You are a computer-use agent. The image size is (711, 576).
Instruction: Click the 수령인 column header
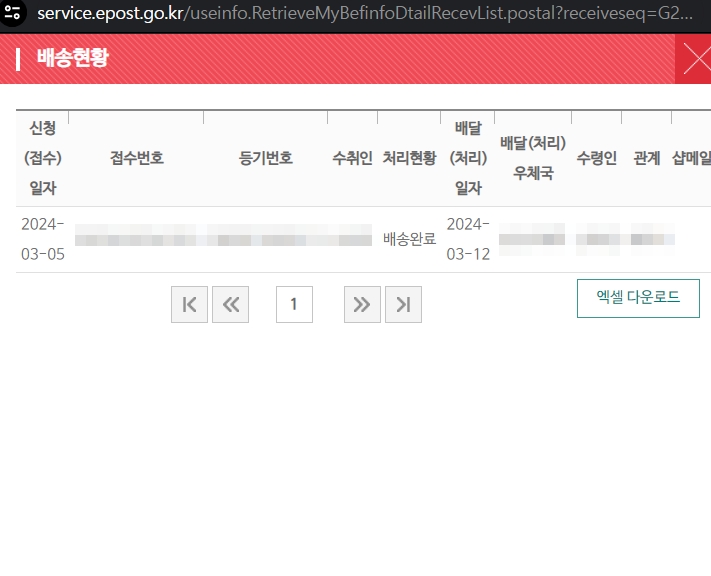tap(596, 158)
